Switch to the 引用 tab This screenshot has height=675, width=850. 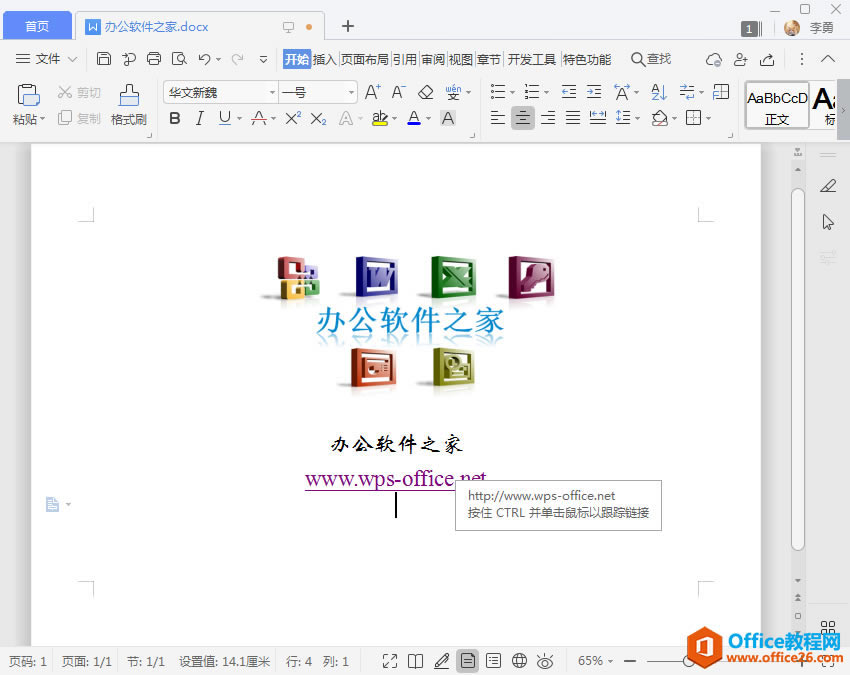pos(405,59)
